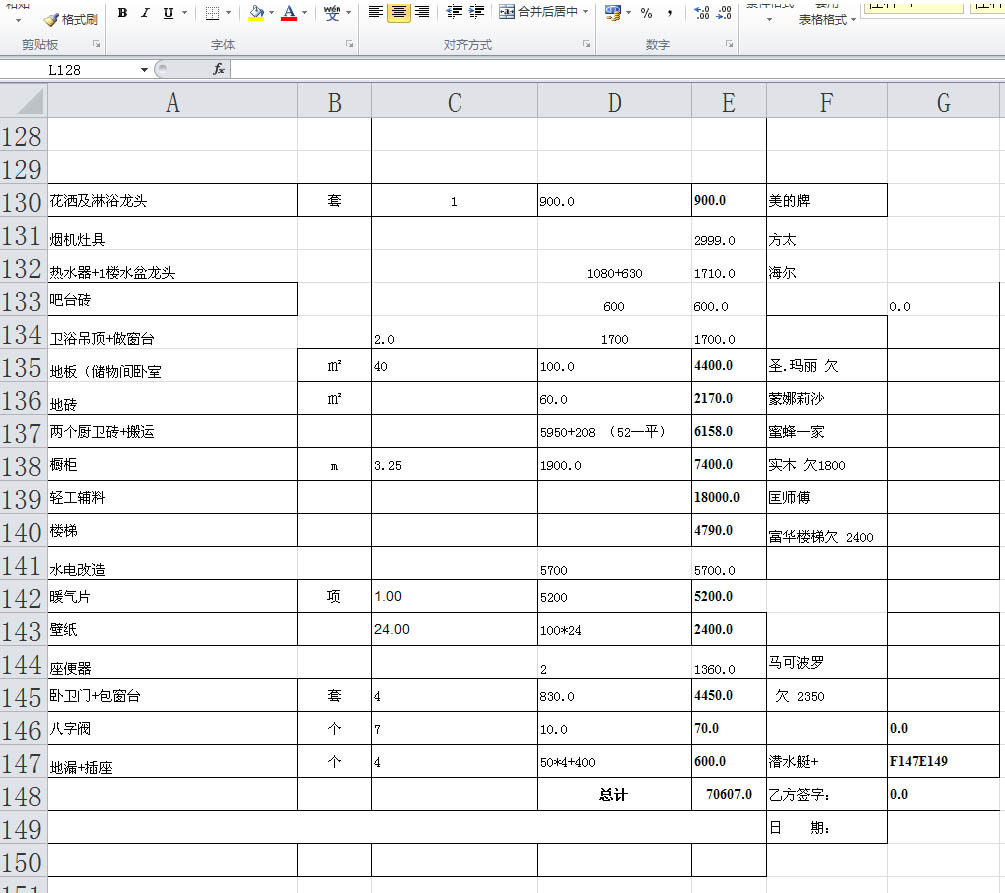Screen dimensions: 1005x893
Task: Toggle italic formatting
Action: [x=145, y=13]
